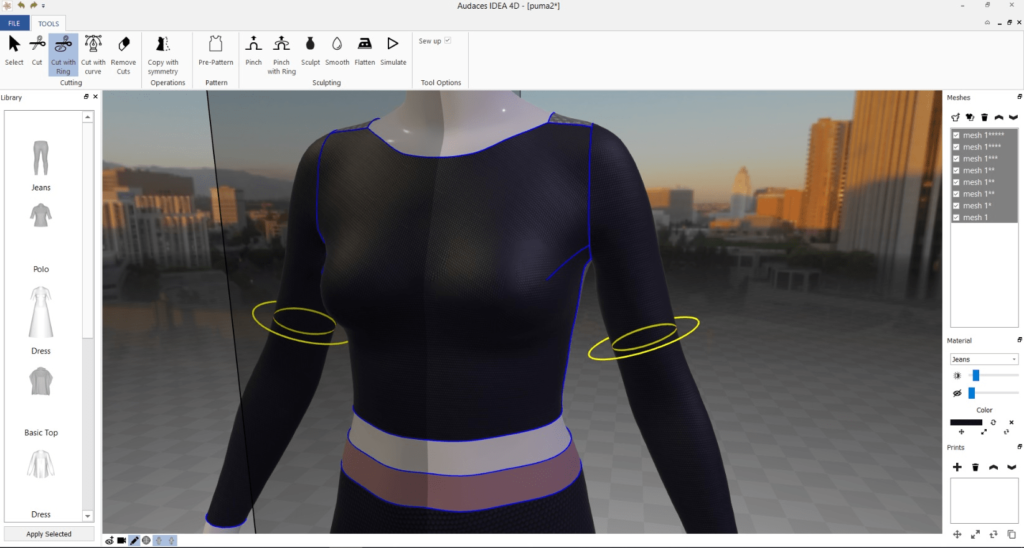
Task: Remove material color with X icon
Action: point(1012,423)
